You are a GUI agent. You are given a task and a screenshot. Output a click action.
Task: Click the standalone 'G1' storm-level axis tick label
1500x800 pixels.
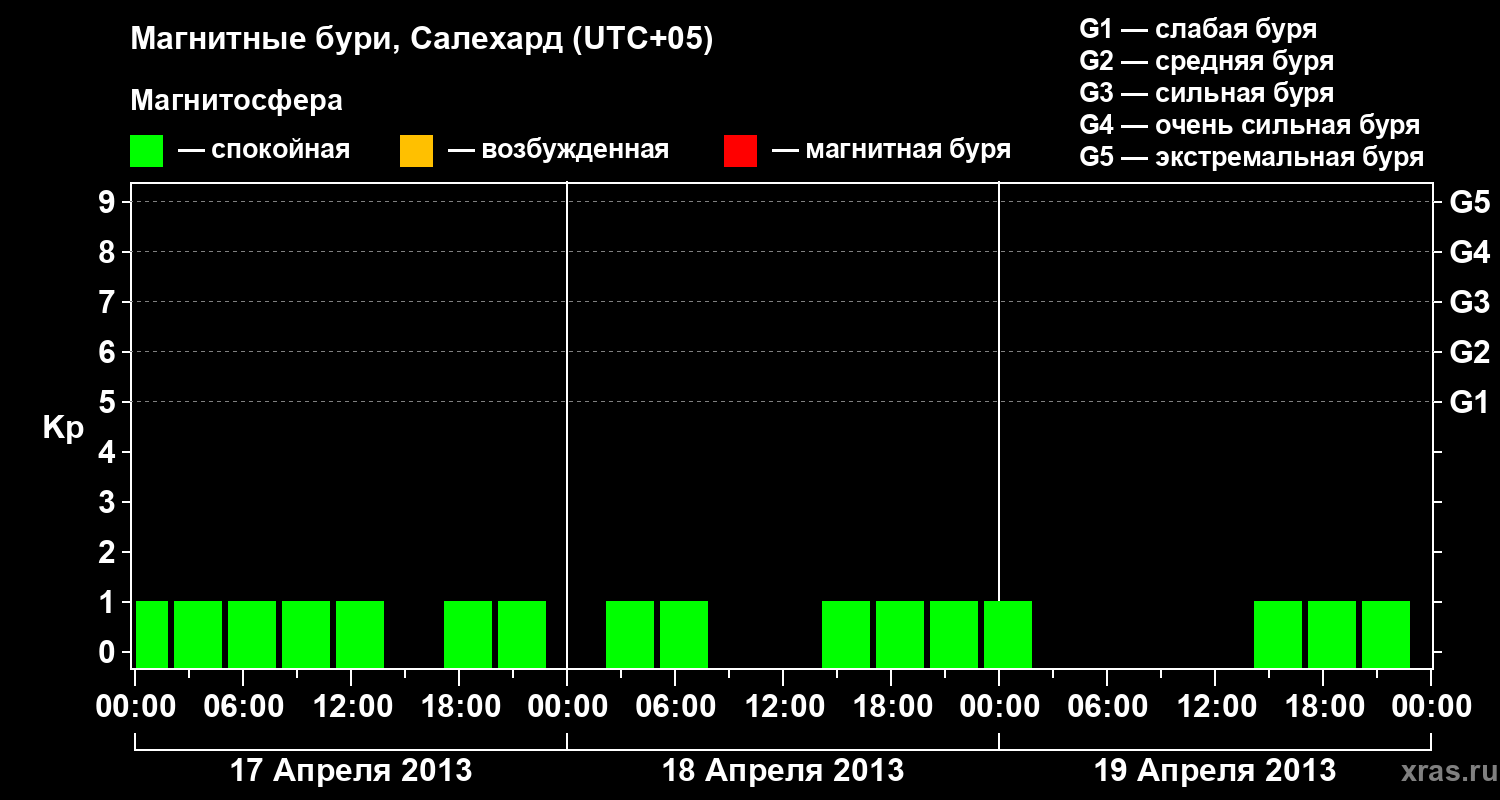[1470, 402]
